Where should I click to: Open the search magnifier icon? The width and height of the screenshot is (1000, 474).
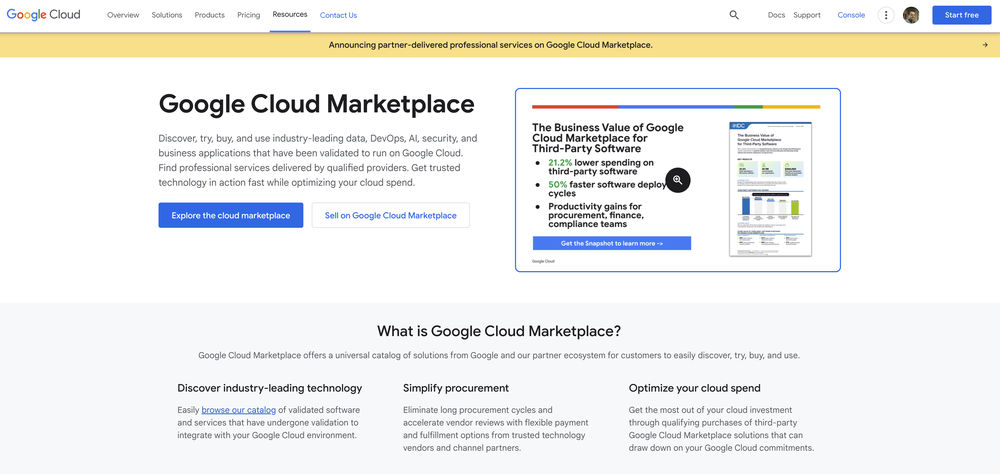click(x=734, y=15)
